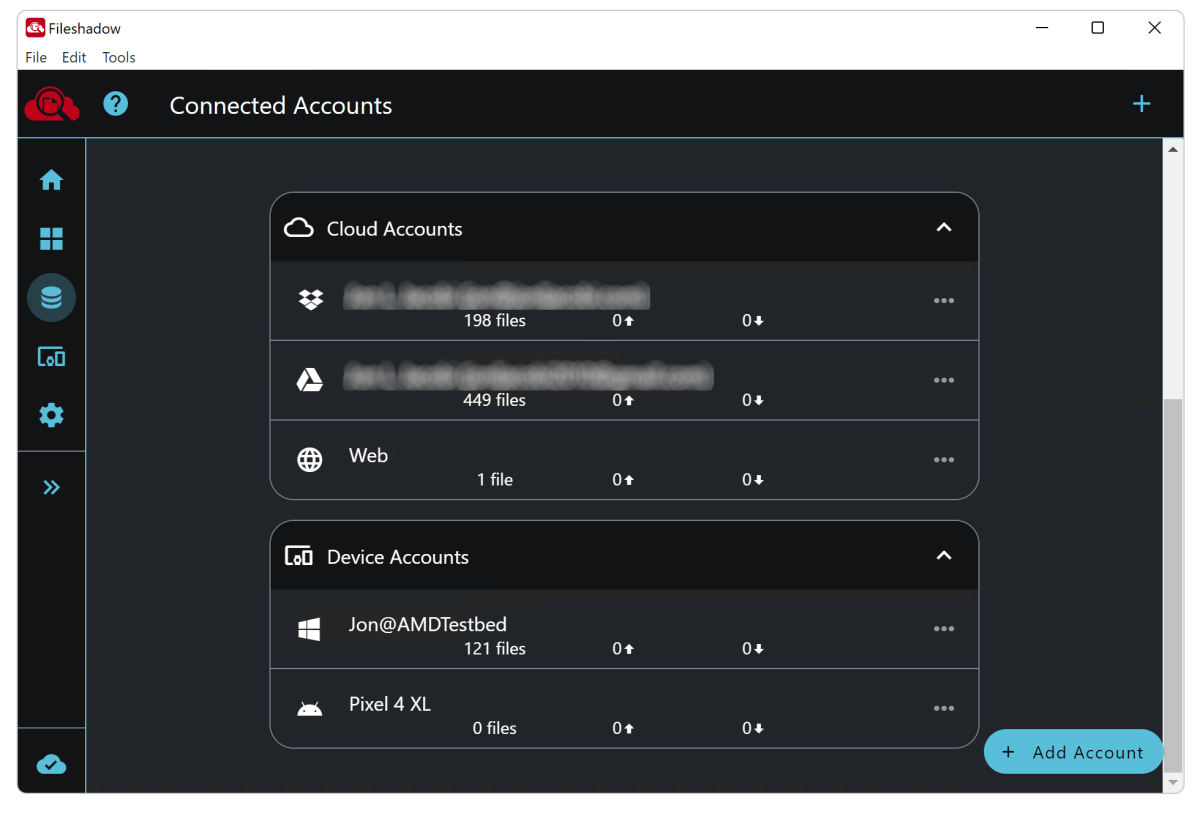Image resolution: width=1200 pixels, height=813 pixels.
Task: Open options menu for Dropbox account
Action: [x=943, y=301]
